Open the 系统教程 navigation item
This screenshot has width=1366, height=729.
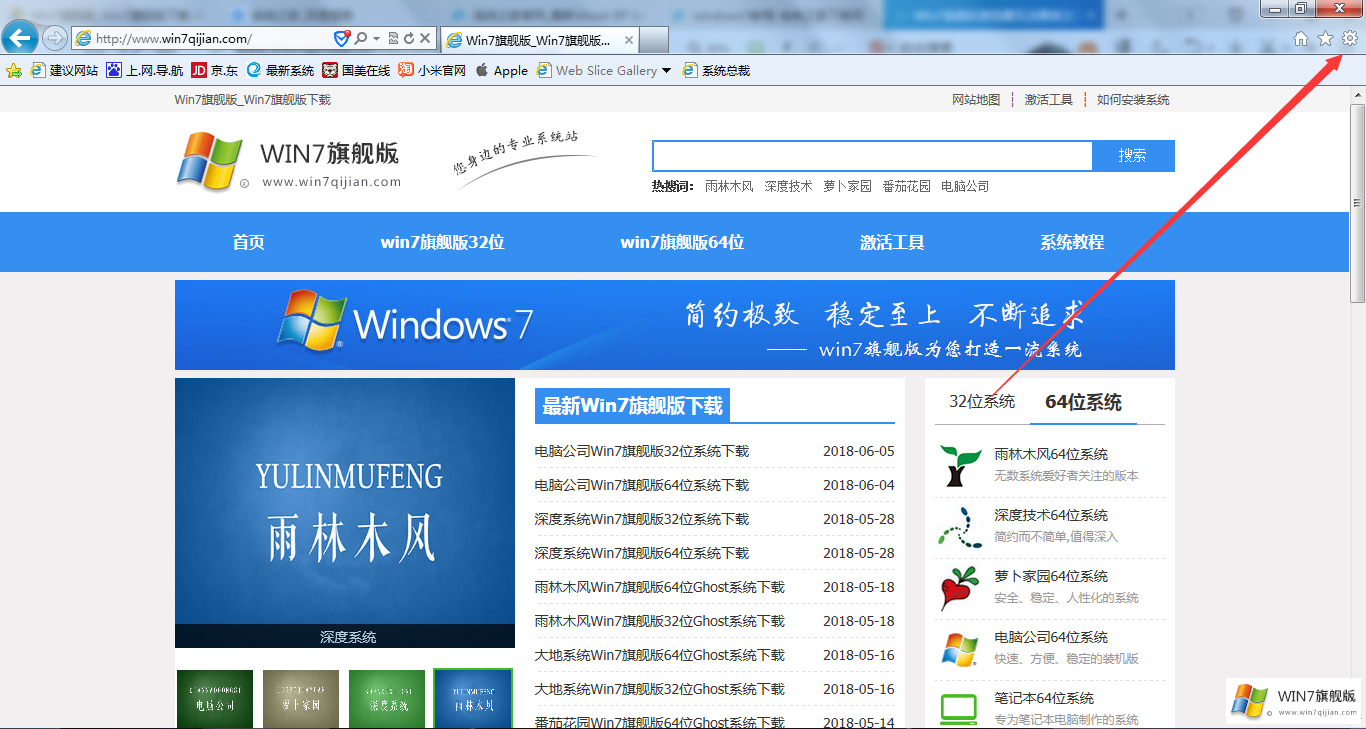pos(1072,242)
